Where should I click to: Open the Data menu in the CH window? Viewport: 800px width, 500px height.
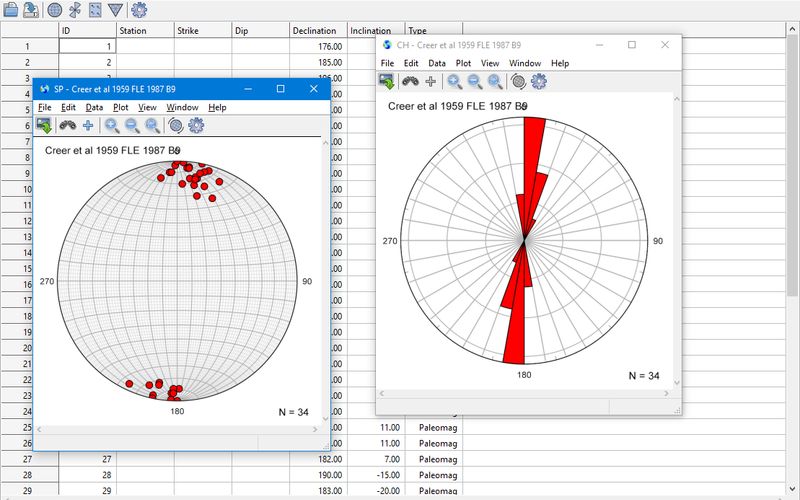click(x=437, y=63)
